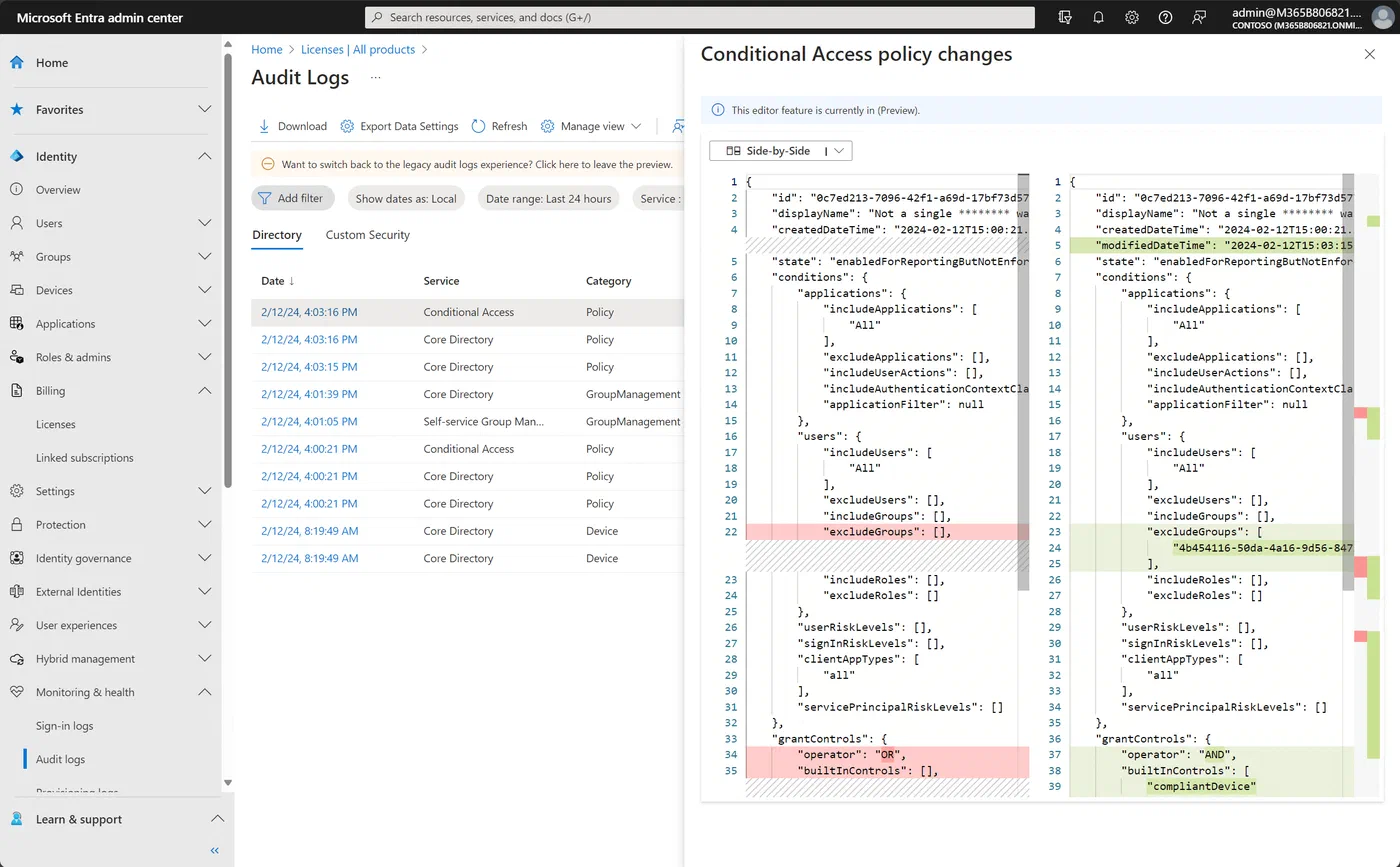1400x867 pixels.
Task: Switch to the Custom Security tab
Action: [x=368, y=235]
